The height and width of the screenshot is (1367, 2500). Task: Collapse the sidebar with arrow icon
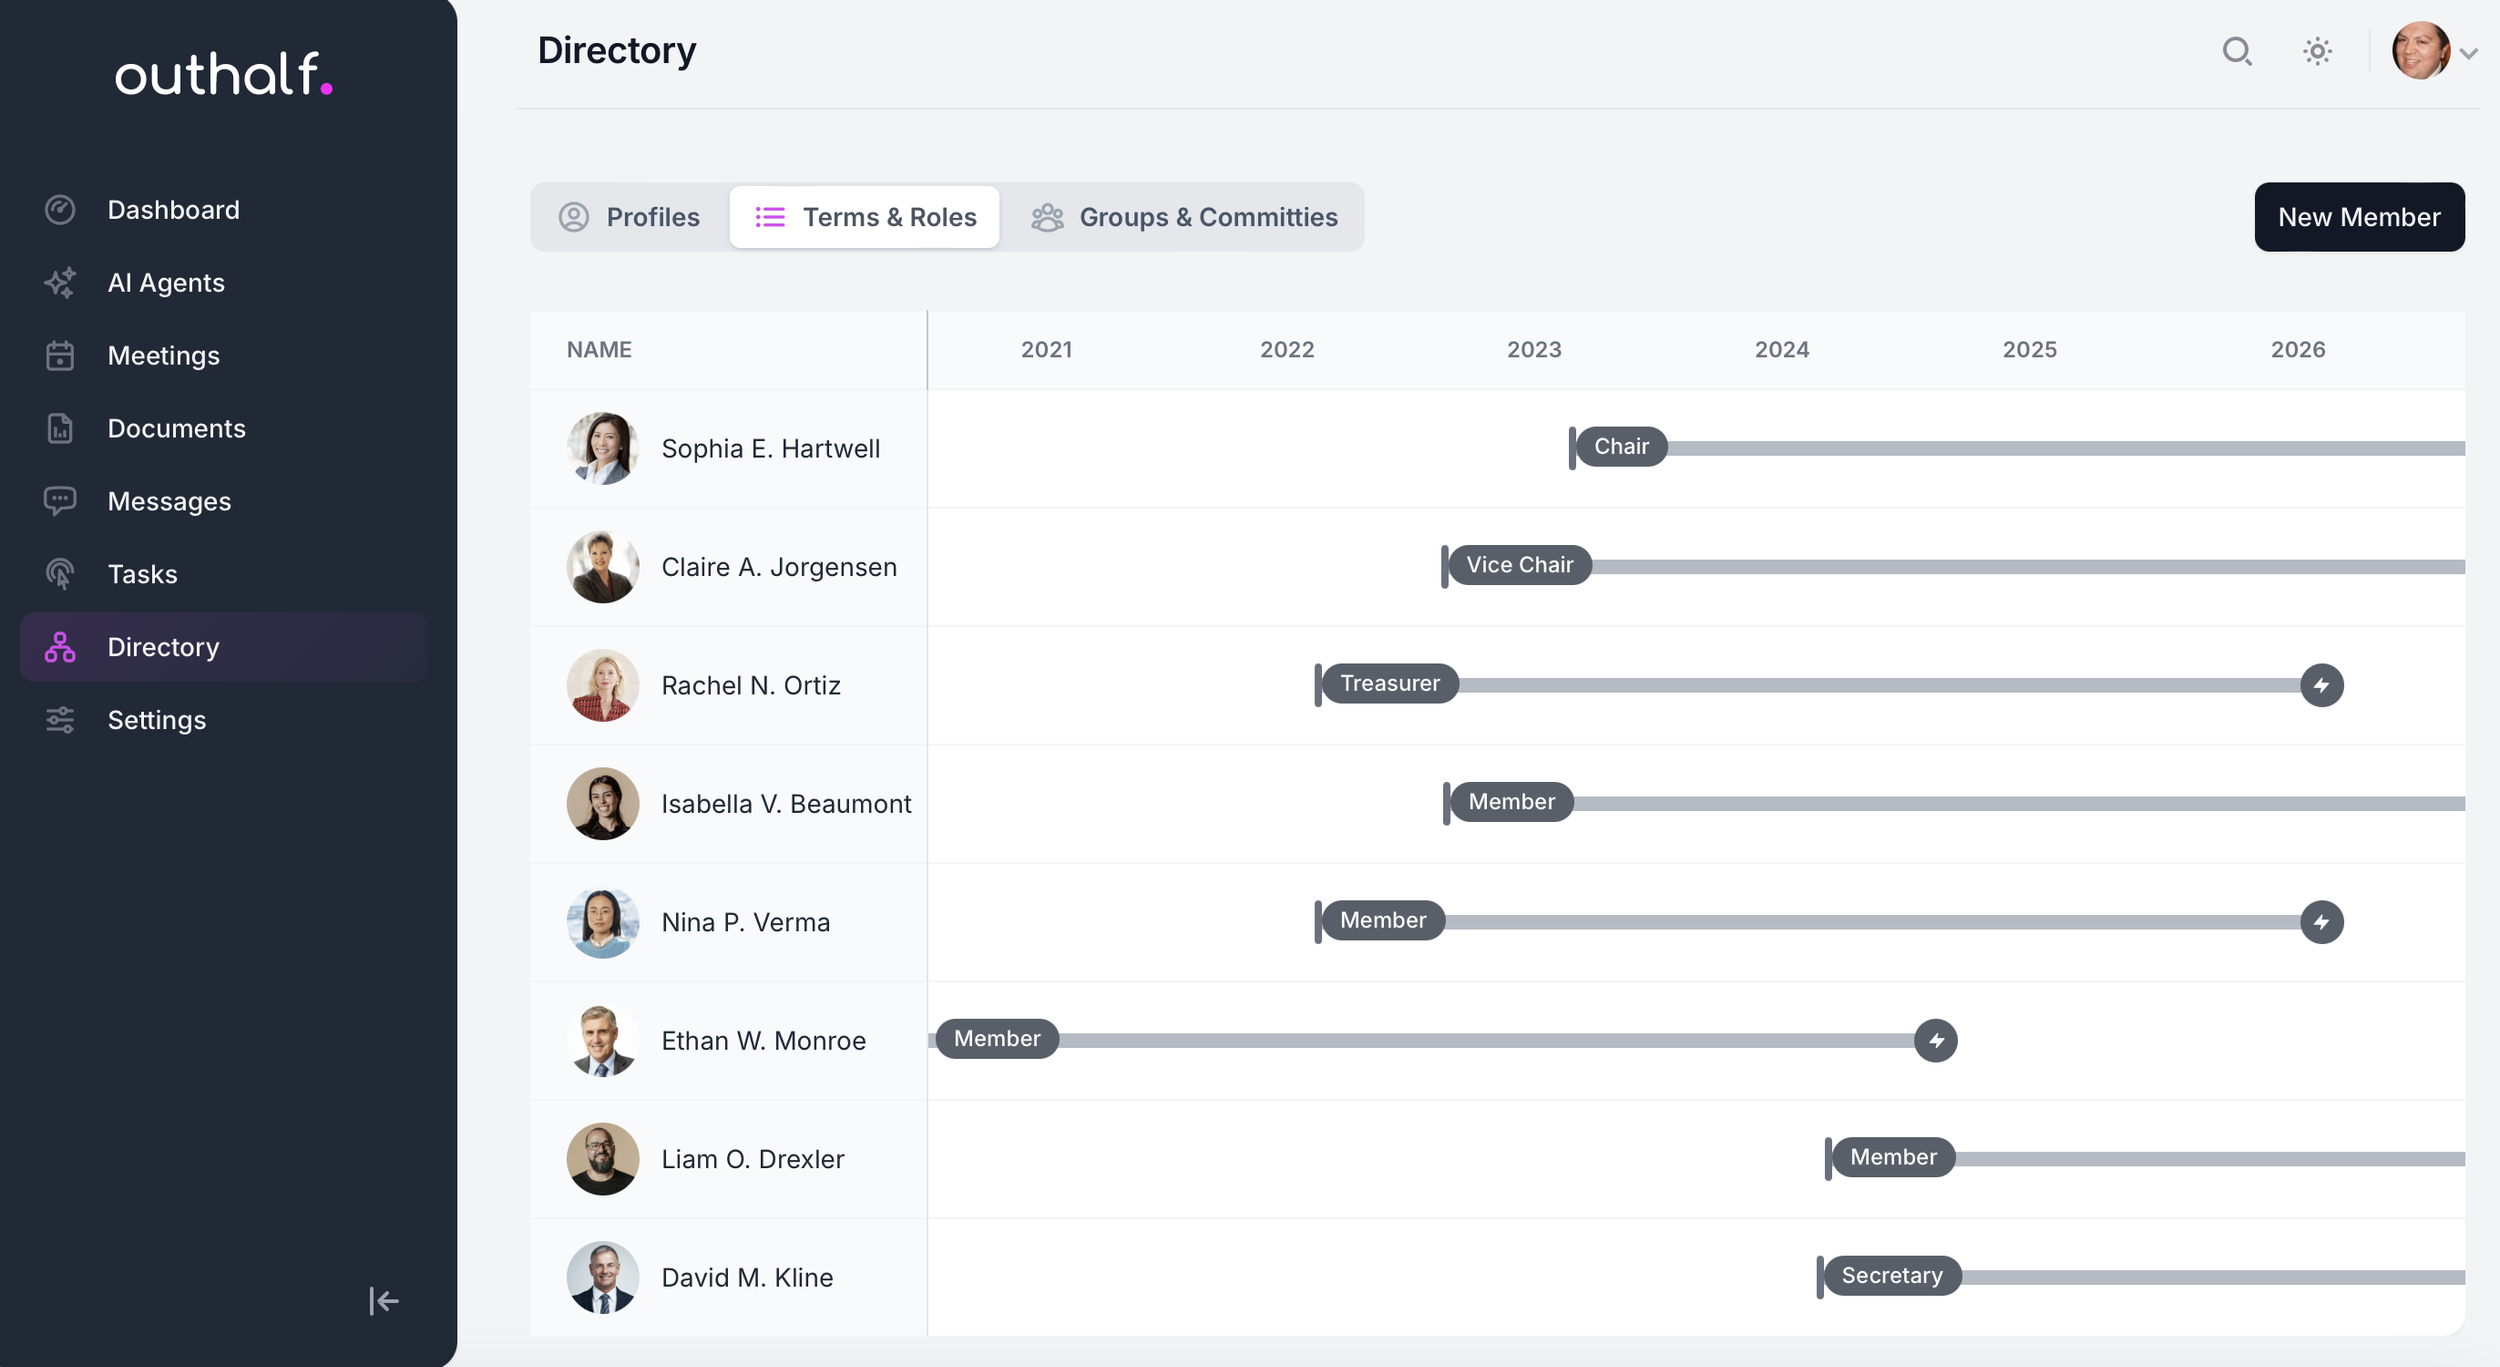pos(384,1300)
